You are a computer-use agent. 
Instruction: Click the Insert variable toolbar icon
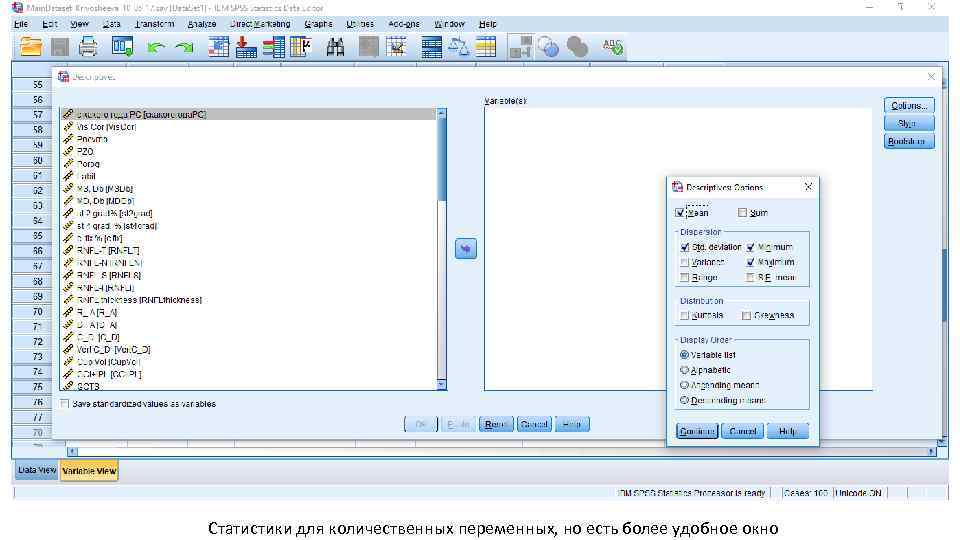point(396,47)
